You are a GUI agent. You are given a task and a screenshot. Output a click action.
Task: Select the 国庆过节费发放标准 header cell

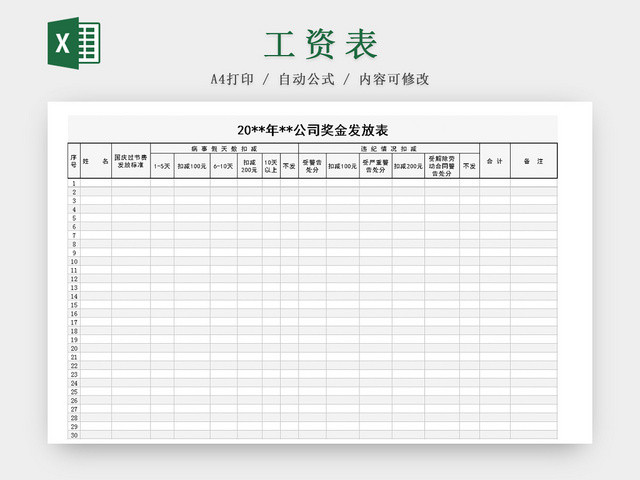(131, 161)
